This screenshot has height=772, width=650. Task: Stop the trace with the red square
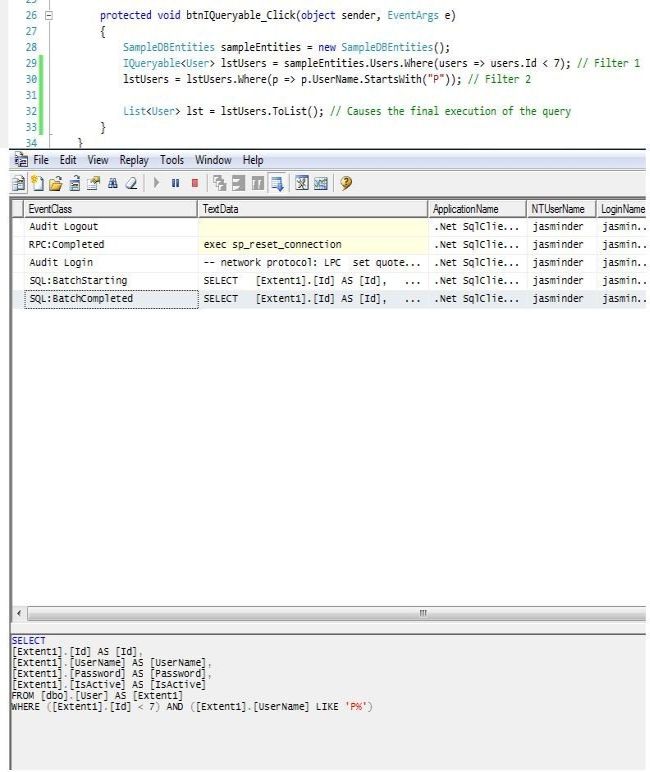(195, 183)
